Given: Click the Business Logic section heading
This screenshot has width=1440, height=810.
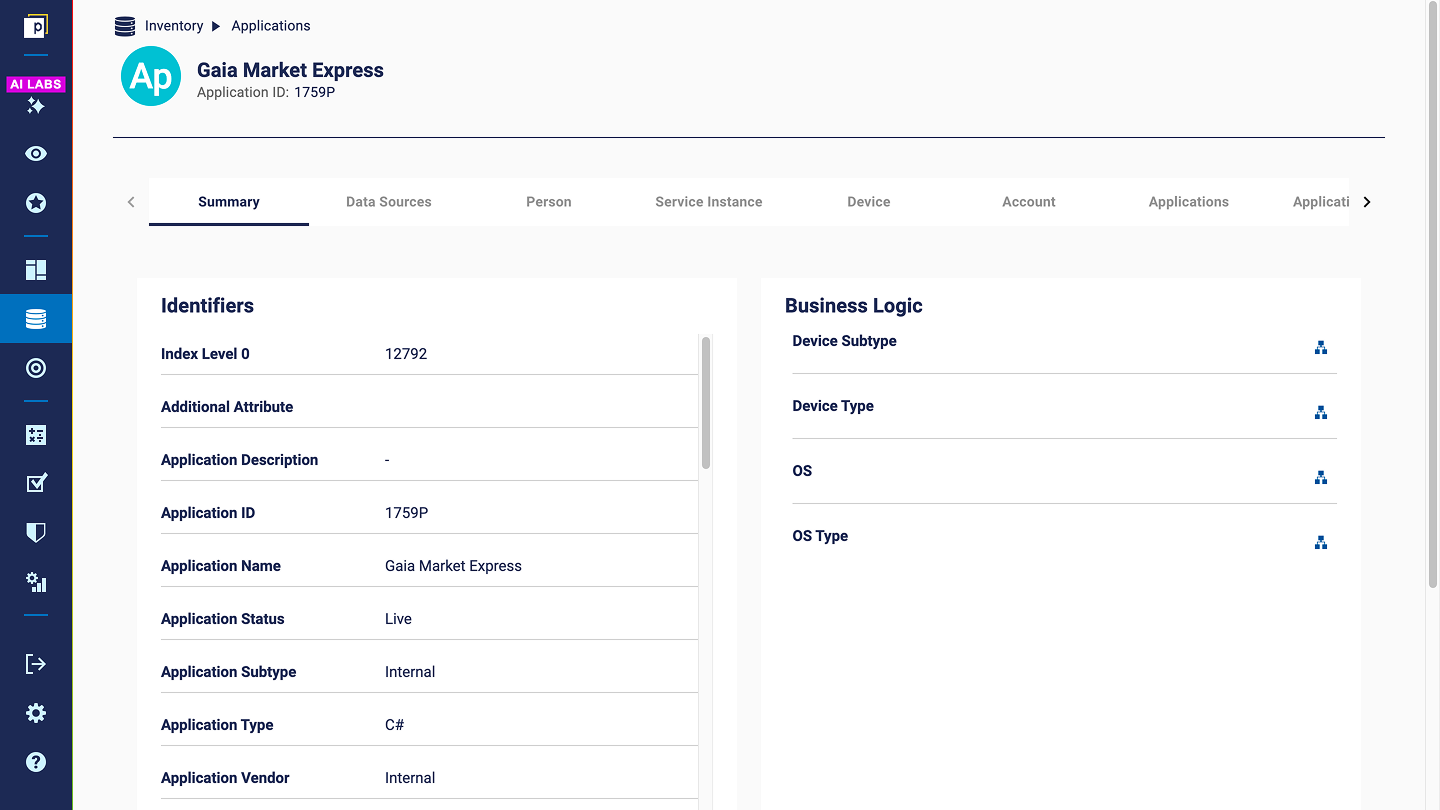Looking at the screenshot, I should pos(854,306).
